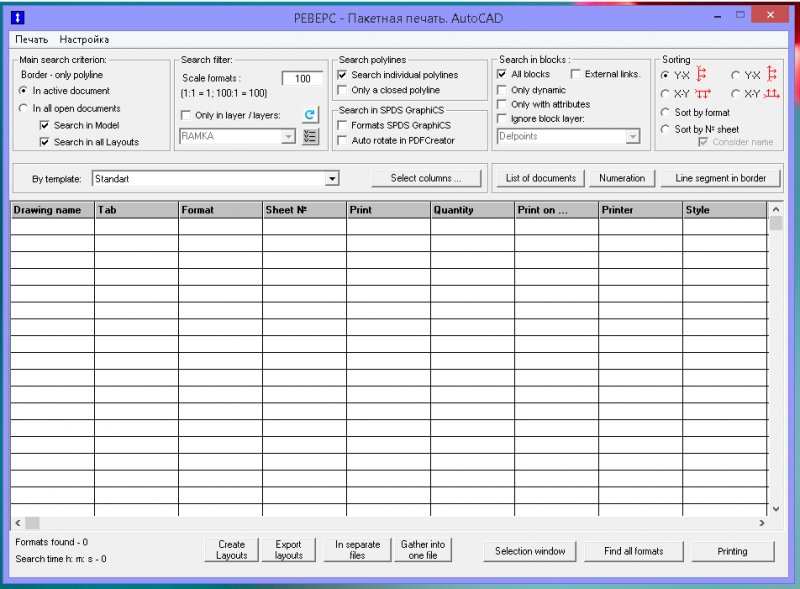Click the layer list selection icon
This screenshot has width=800, height=589.
[310, 136]
